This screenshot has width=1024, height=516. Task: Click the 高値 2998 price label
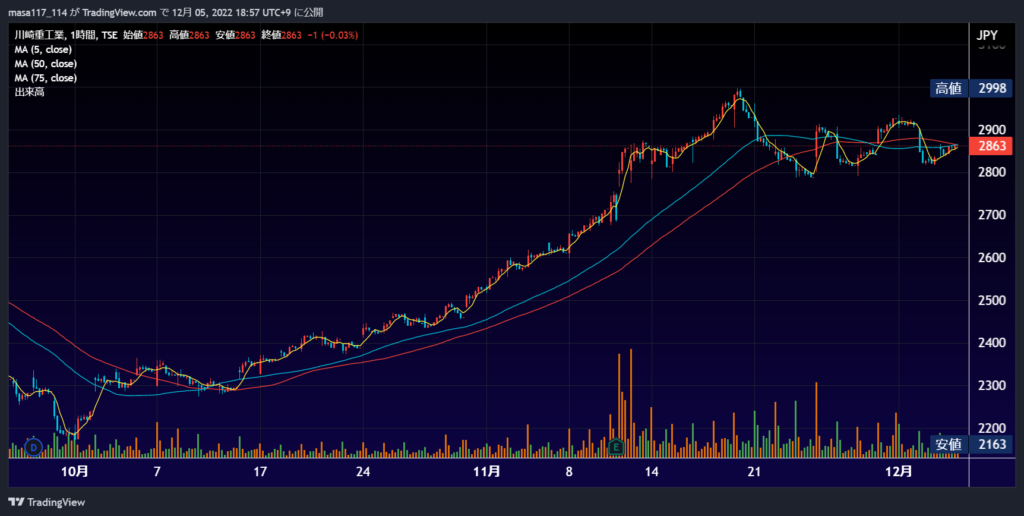coord(971,88)
